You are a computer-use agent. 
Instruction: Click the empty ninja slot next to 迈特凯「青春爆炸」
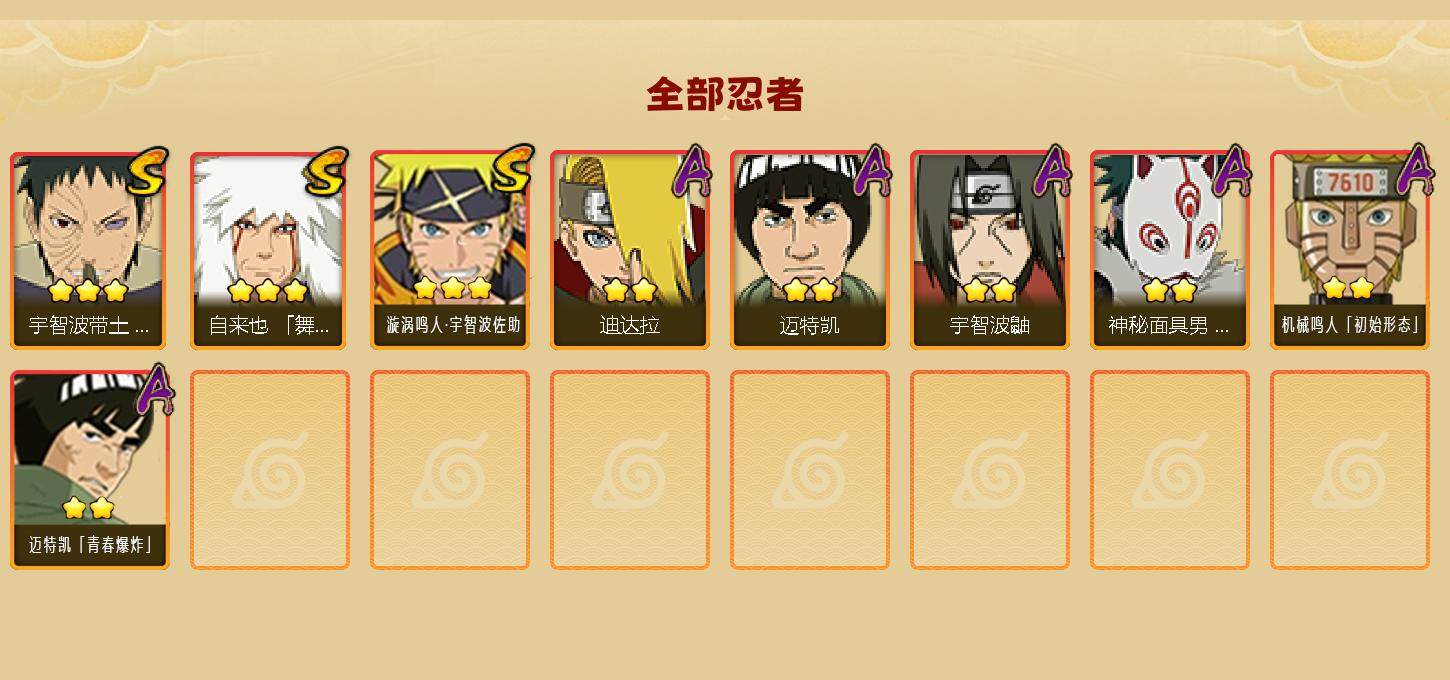click(x=270, y=470)
